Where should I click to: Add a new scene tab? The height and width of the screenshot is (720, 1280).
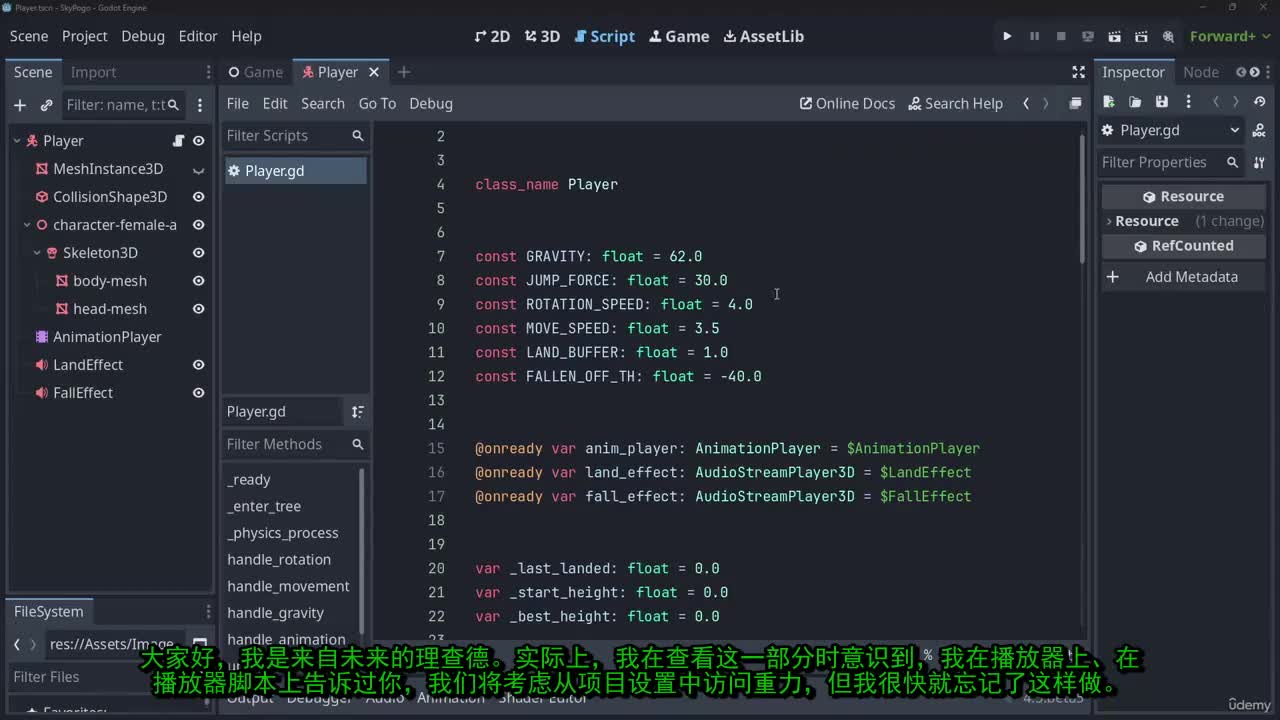404,72
